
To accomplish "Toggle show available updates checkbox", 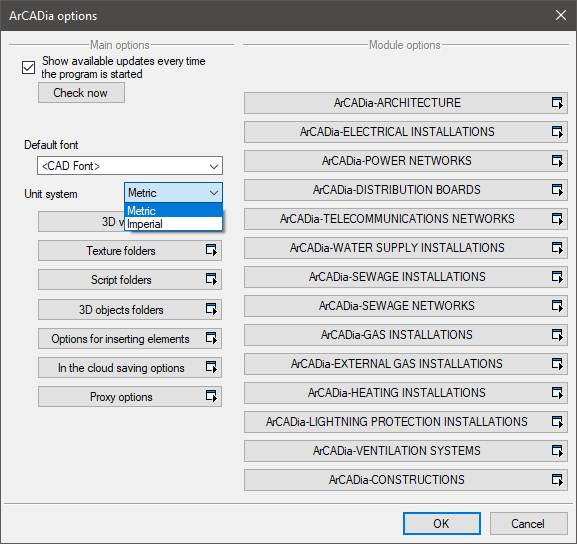I will pyautogui.click(x=28, y=68).
